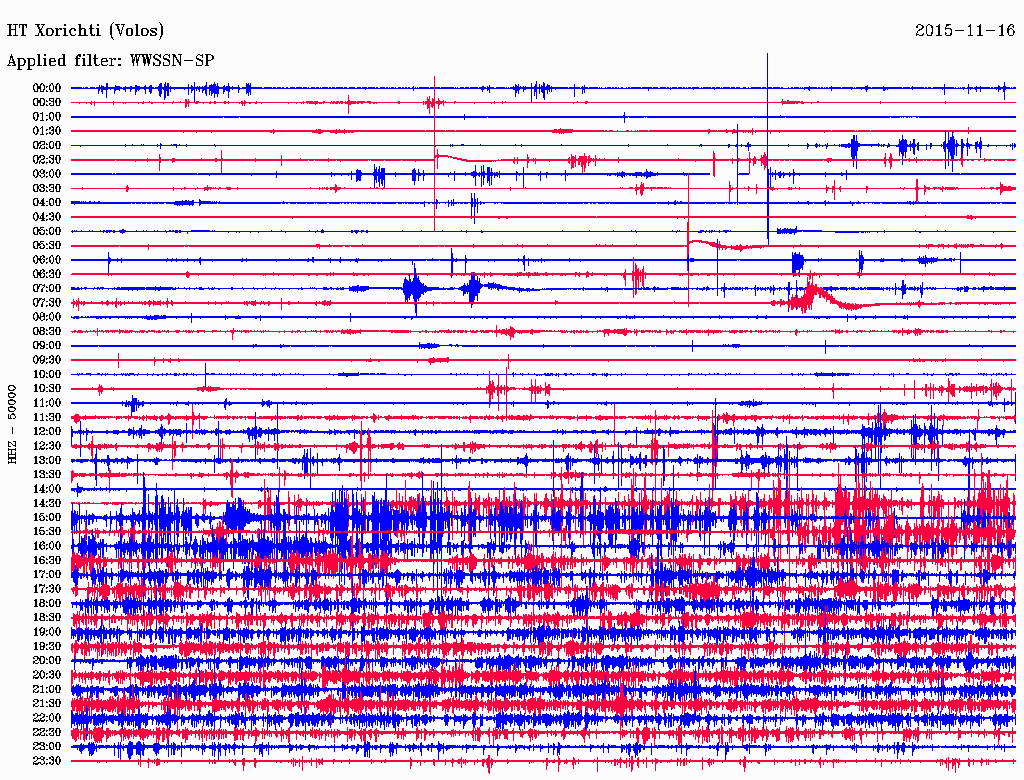Image resolution: width=1024 pixels, height=780 pixels.
Task: Select the 05:00 time label
Action: tap(47, 231)
